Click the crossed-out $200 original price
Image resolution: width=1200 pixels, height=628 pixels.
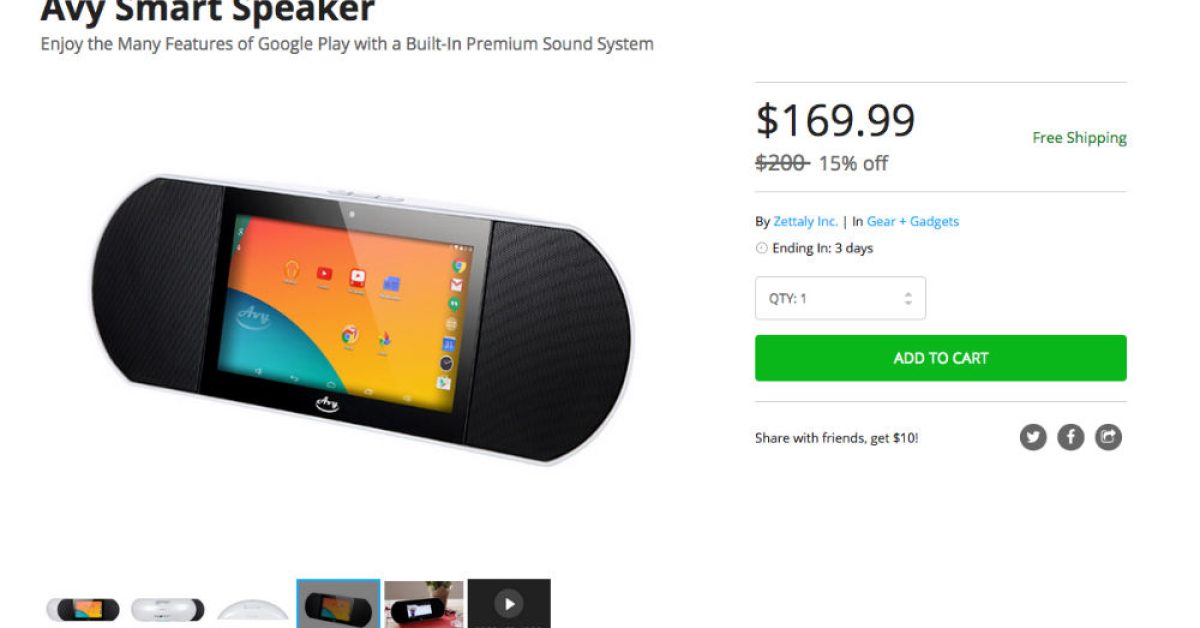point(781,163)
